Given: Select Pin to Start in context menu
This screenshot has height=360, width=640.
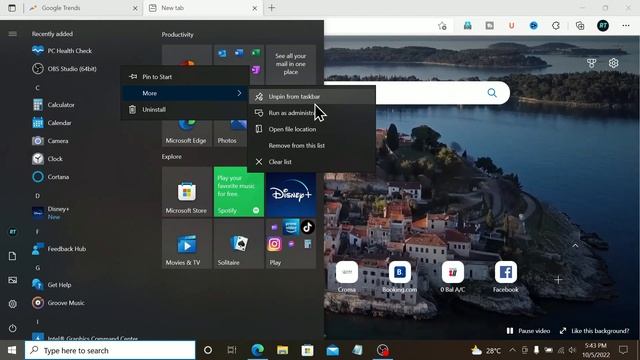Looking at the screenshot, I should [x=185, y=77].
